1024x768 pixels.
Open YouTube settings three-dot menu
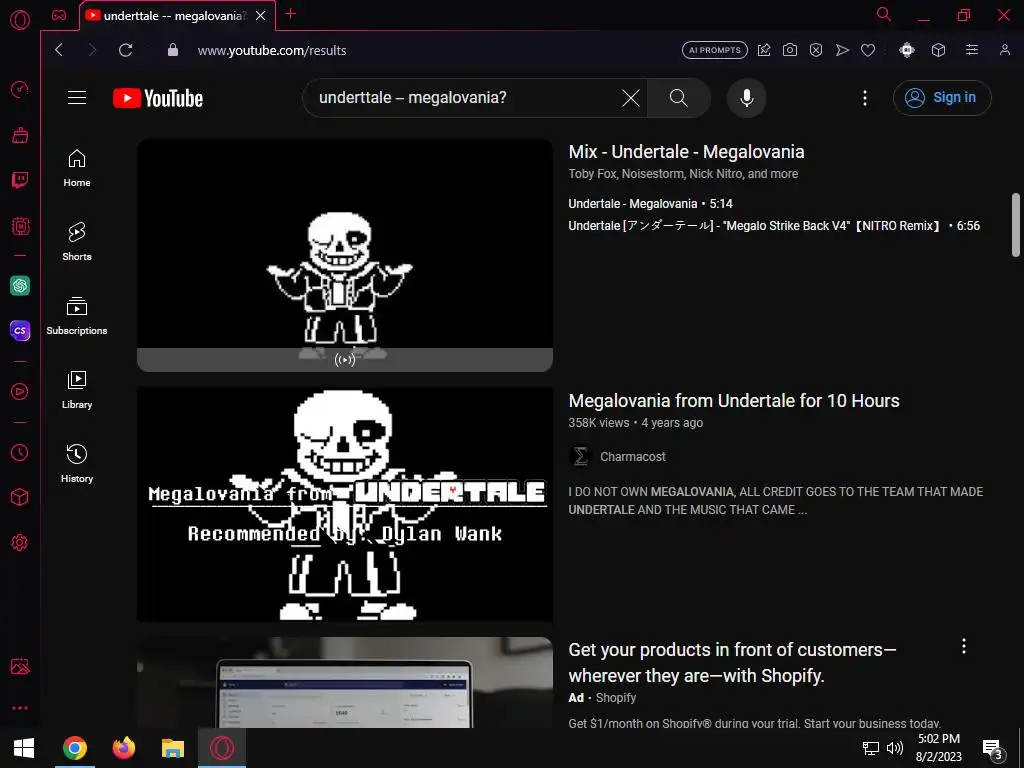(865, 98)
